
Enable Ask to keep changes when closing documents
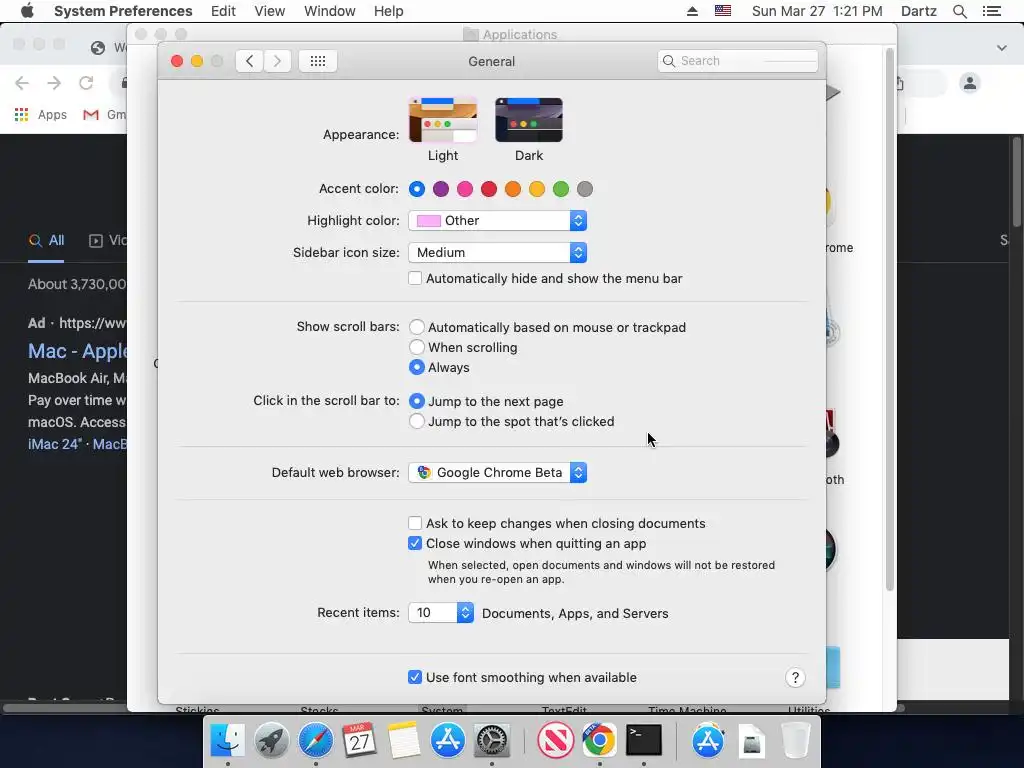point(415,523)
